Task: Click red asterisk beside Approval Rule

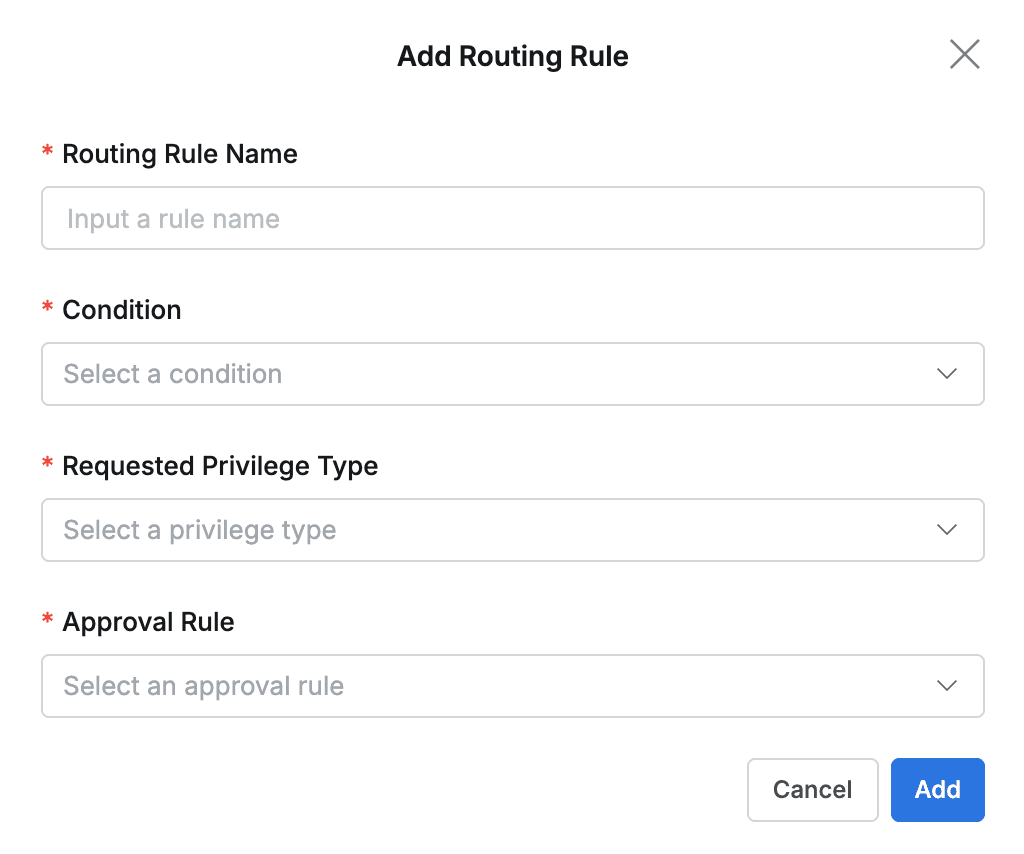Action: pos(47,620)
